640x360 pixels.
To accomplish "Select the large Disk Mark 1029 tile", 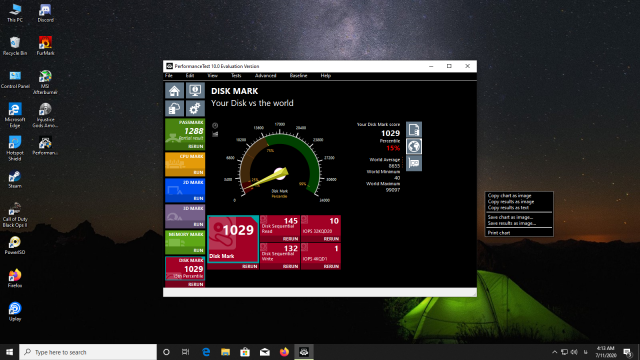I will tap(233, 239).
